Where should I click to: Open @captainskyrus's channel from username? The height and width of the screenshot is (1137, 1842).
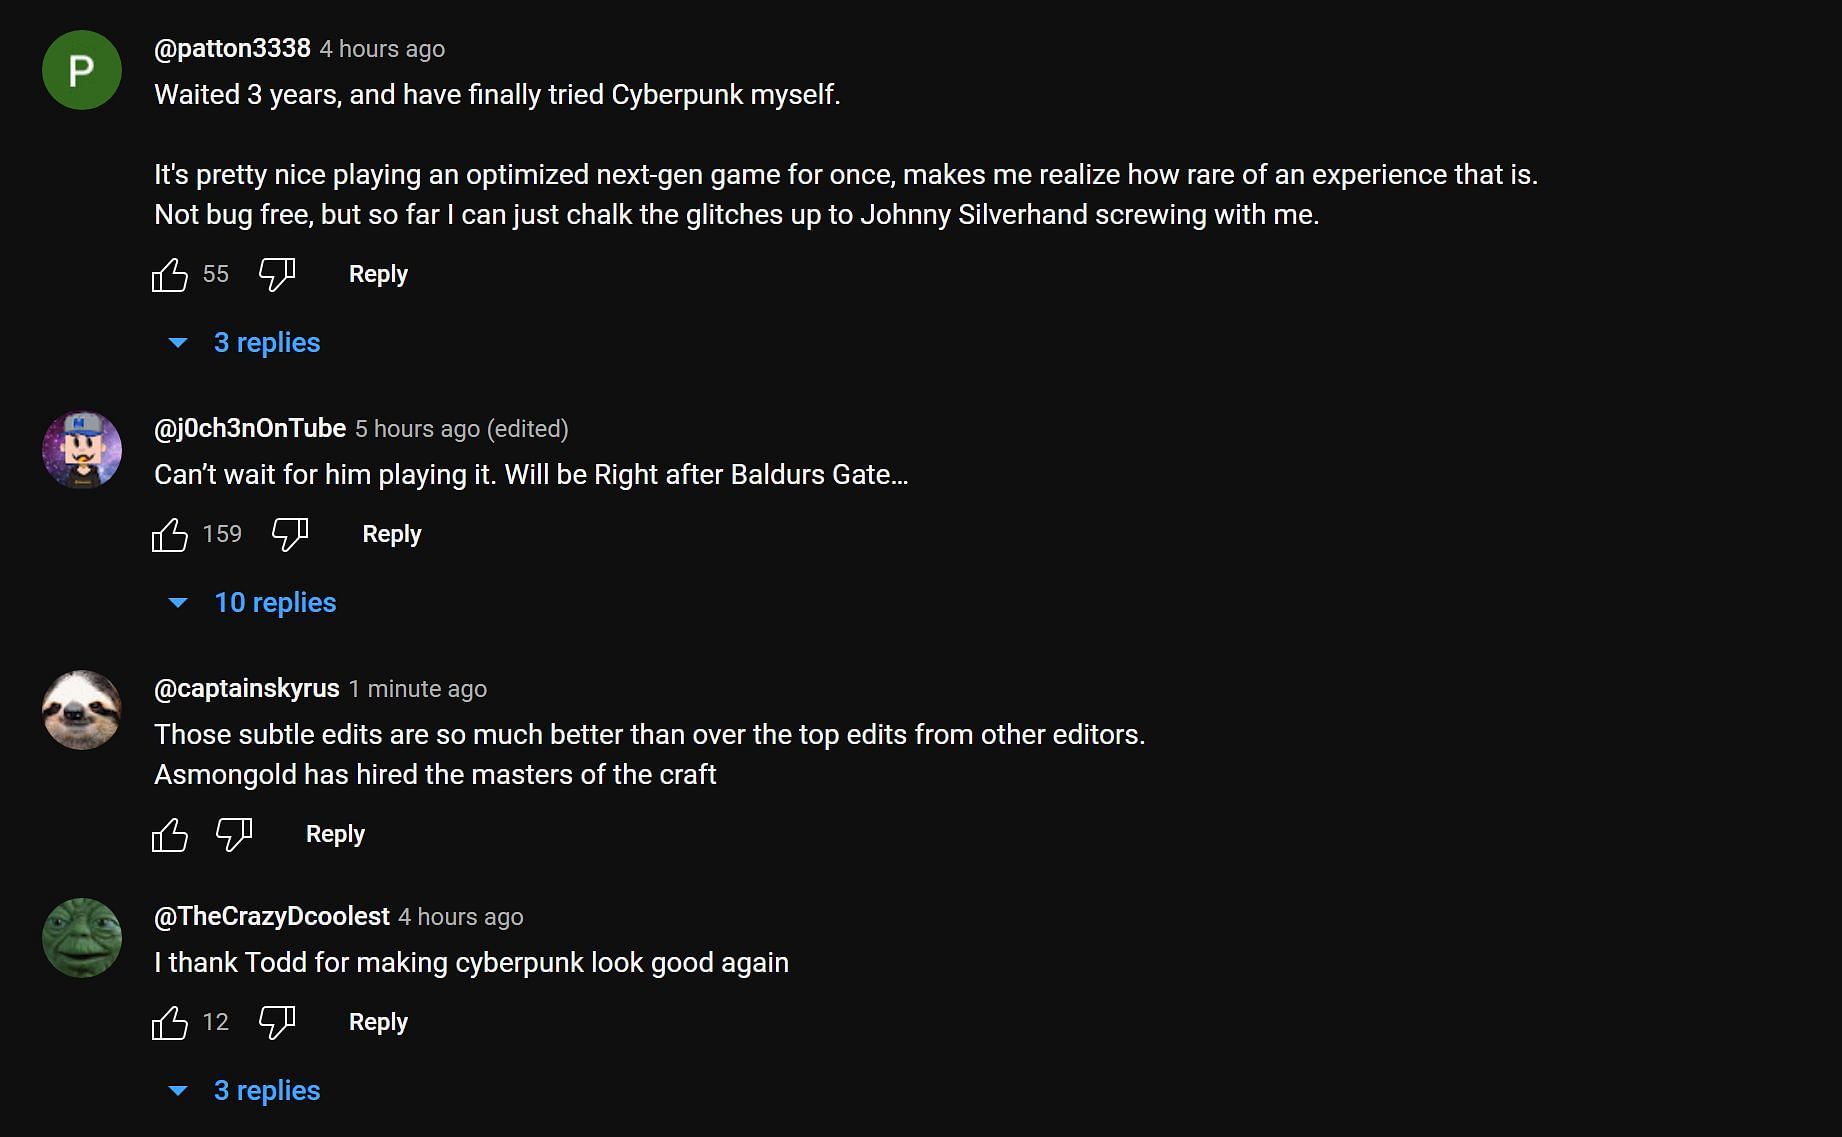(246, 688)
